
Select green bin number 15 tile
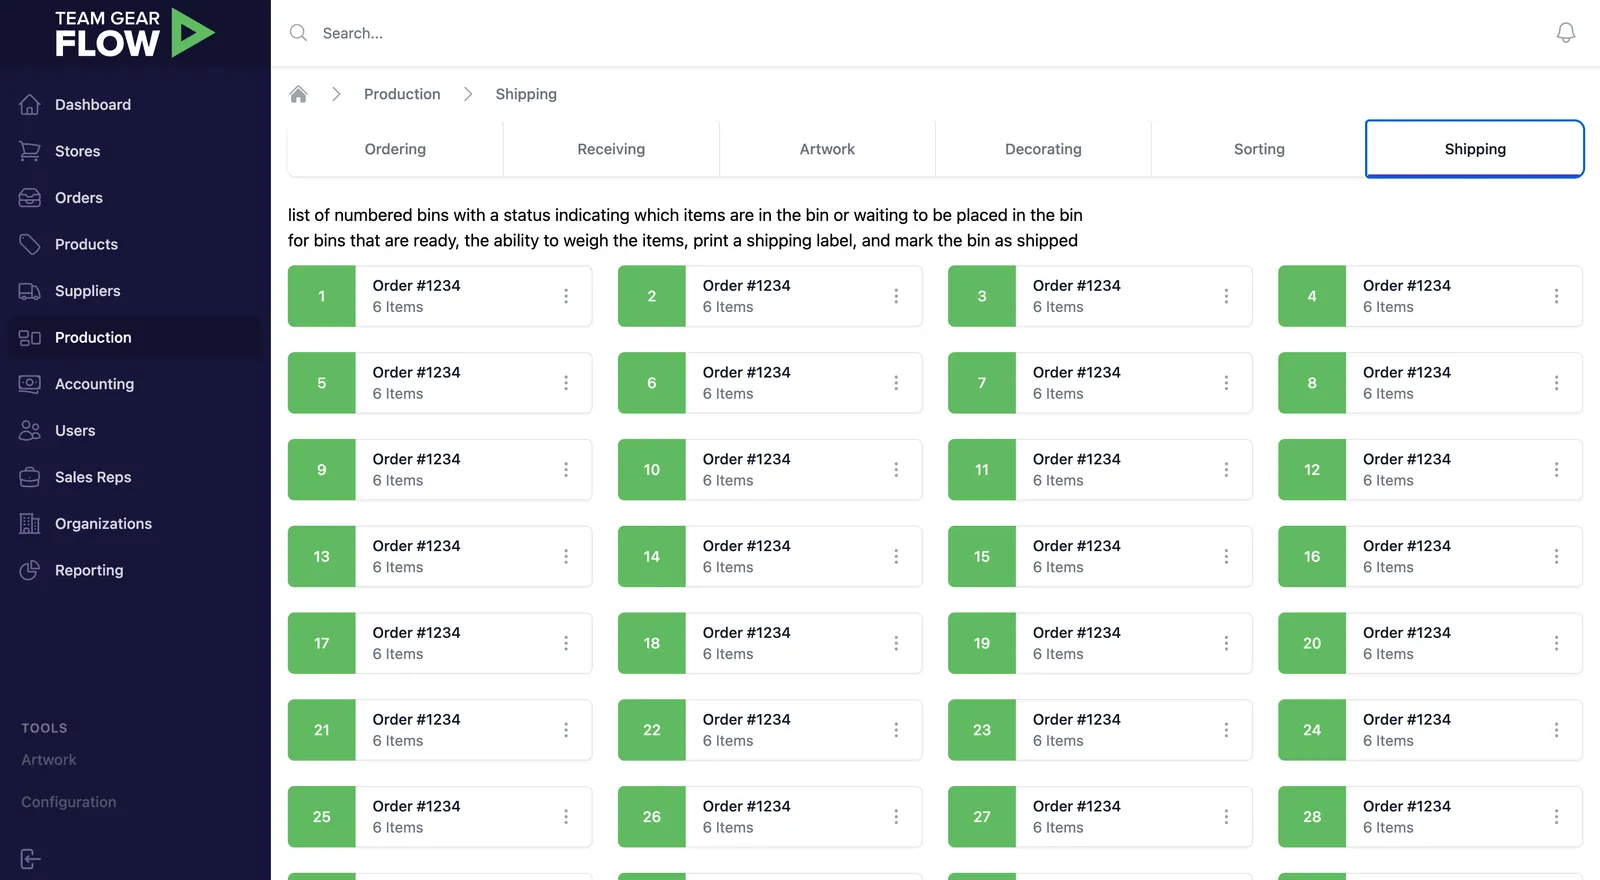[x=982, y=556]
